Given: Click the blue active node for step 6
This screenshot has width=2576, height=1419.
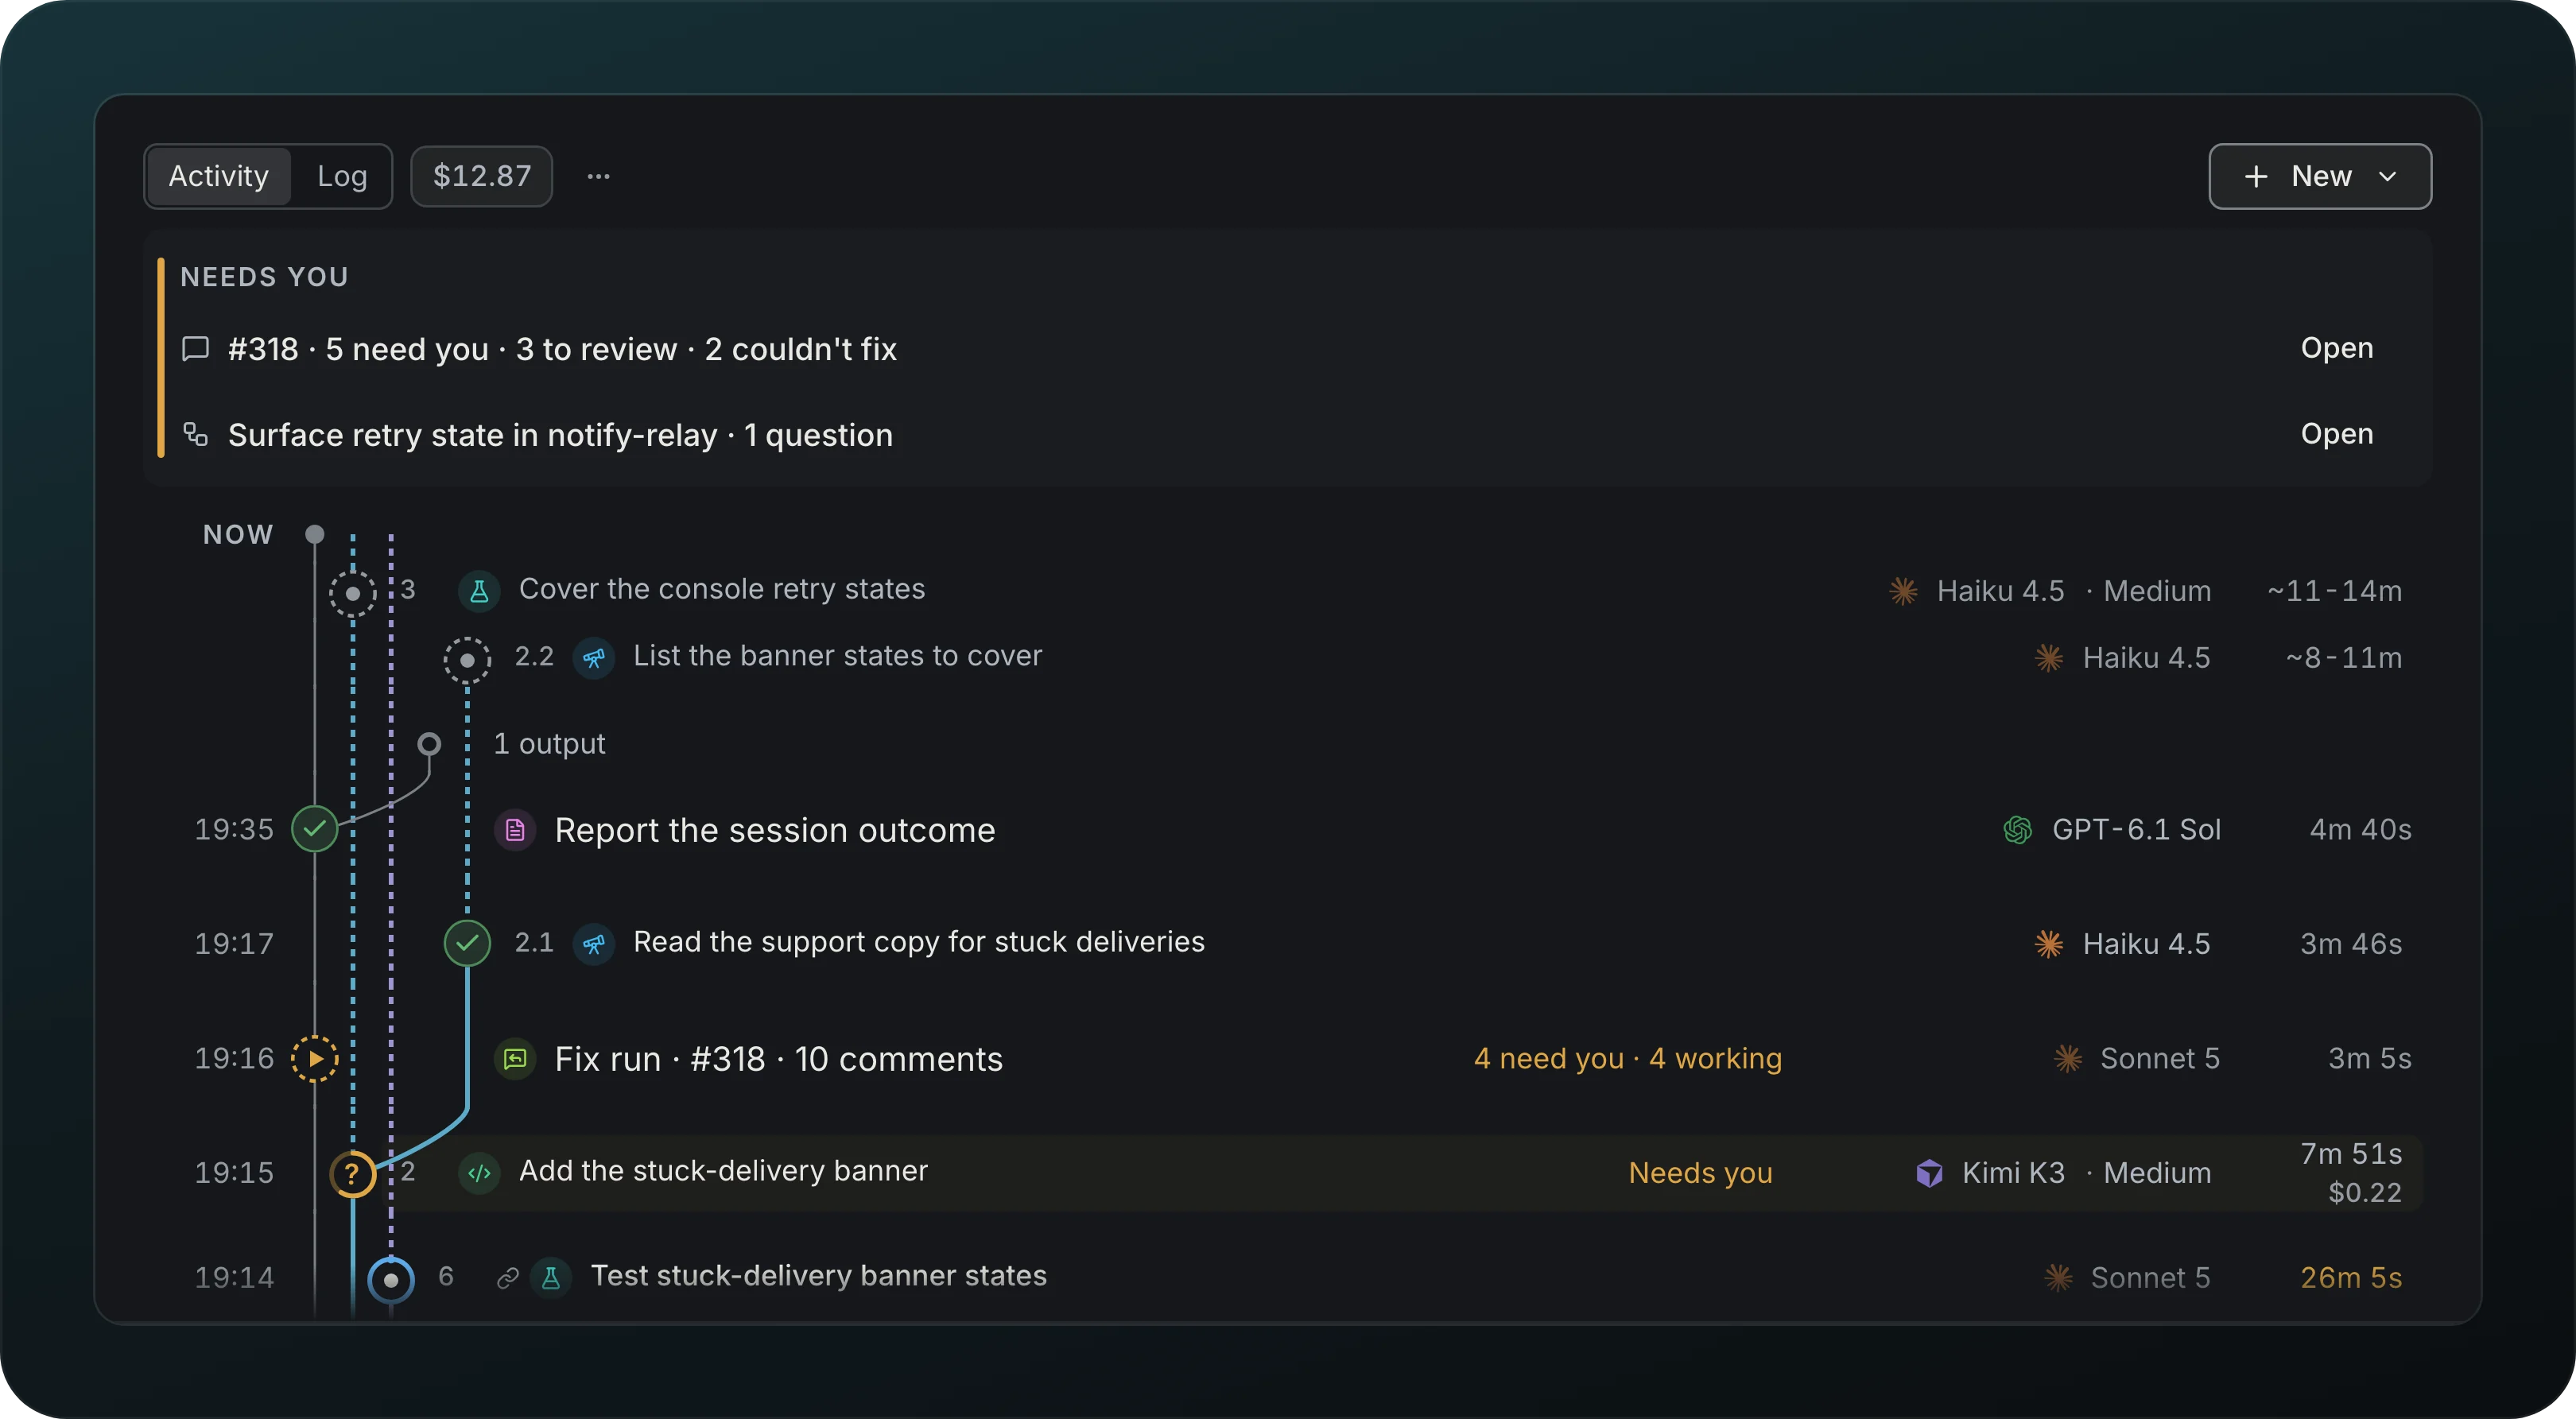Looking at the screenshot, I should tap(391, 1279).
